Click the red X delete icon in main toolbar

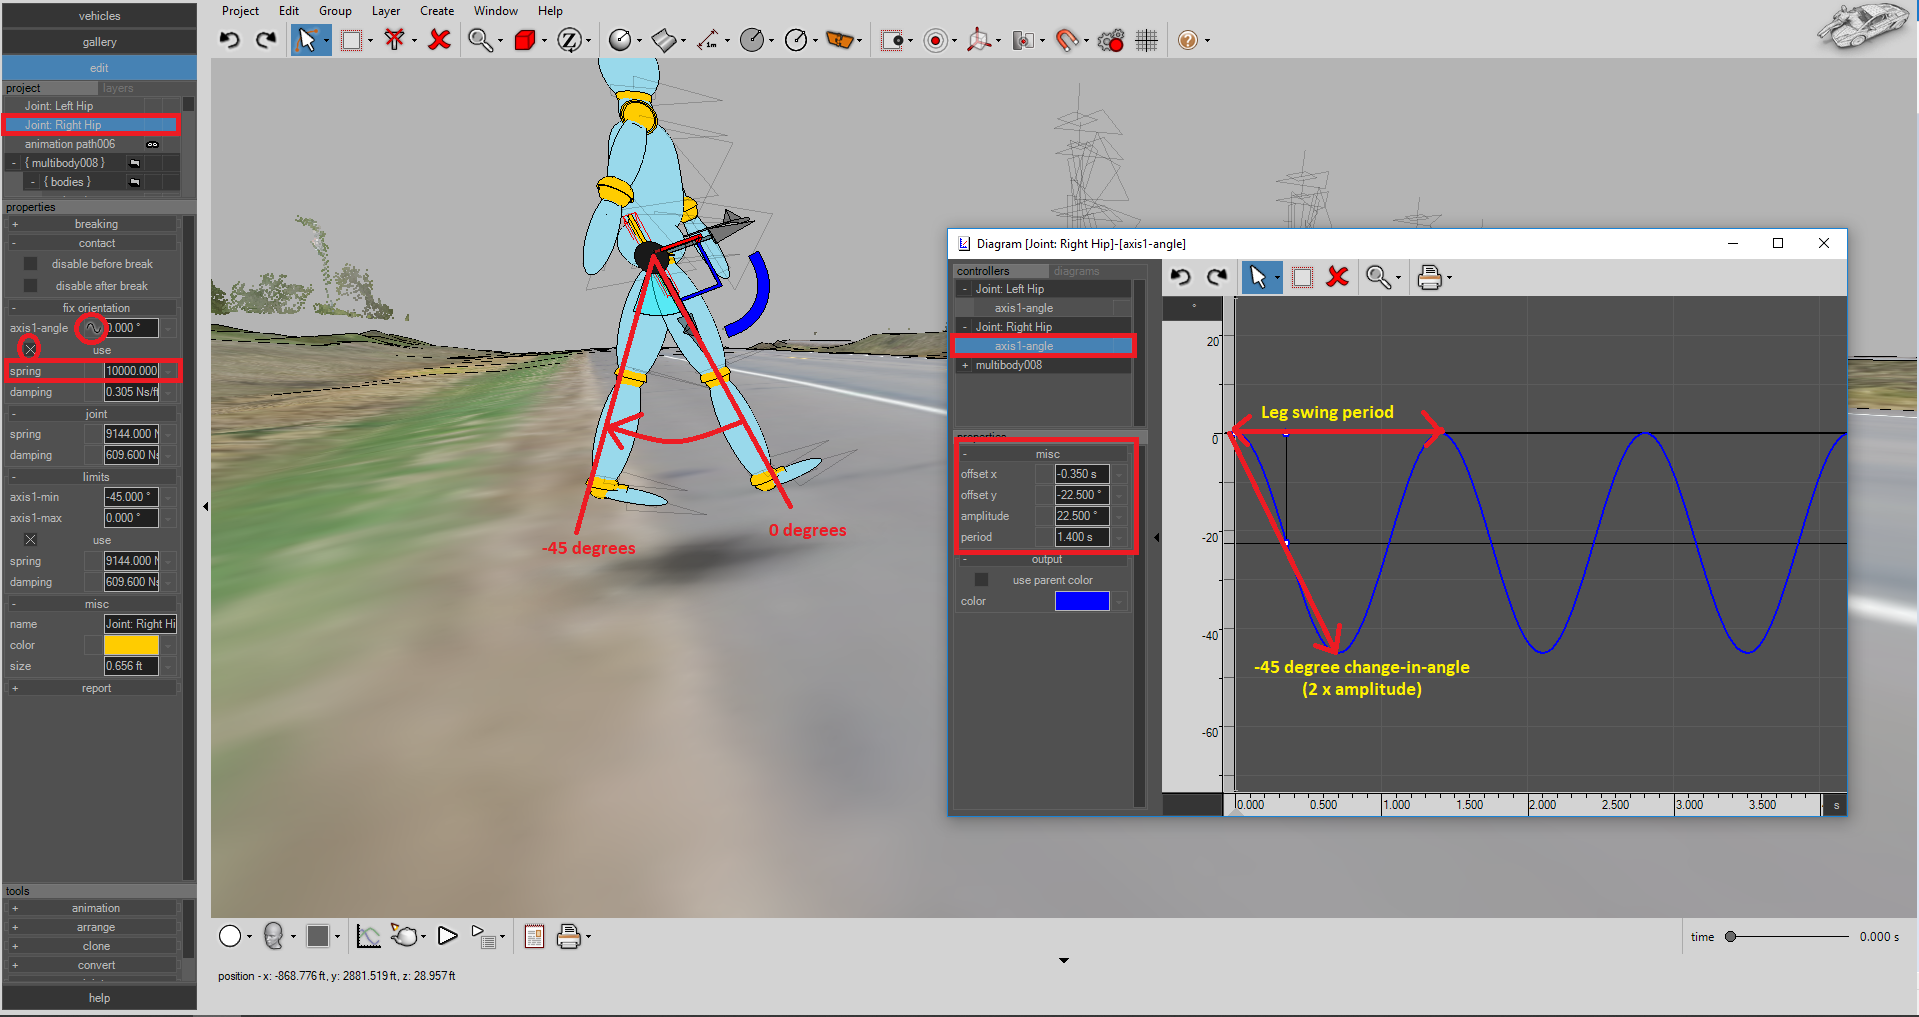[439, 40]
